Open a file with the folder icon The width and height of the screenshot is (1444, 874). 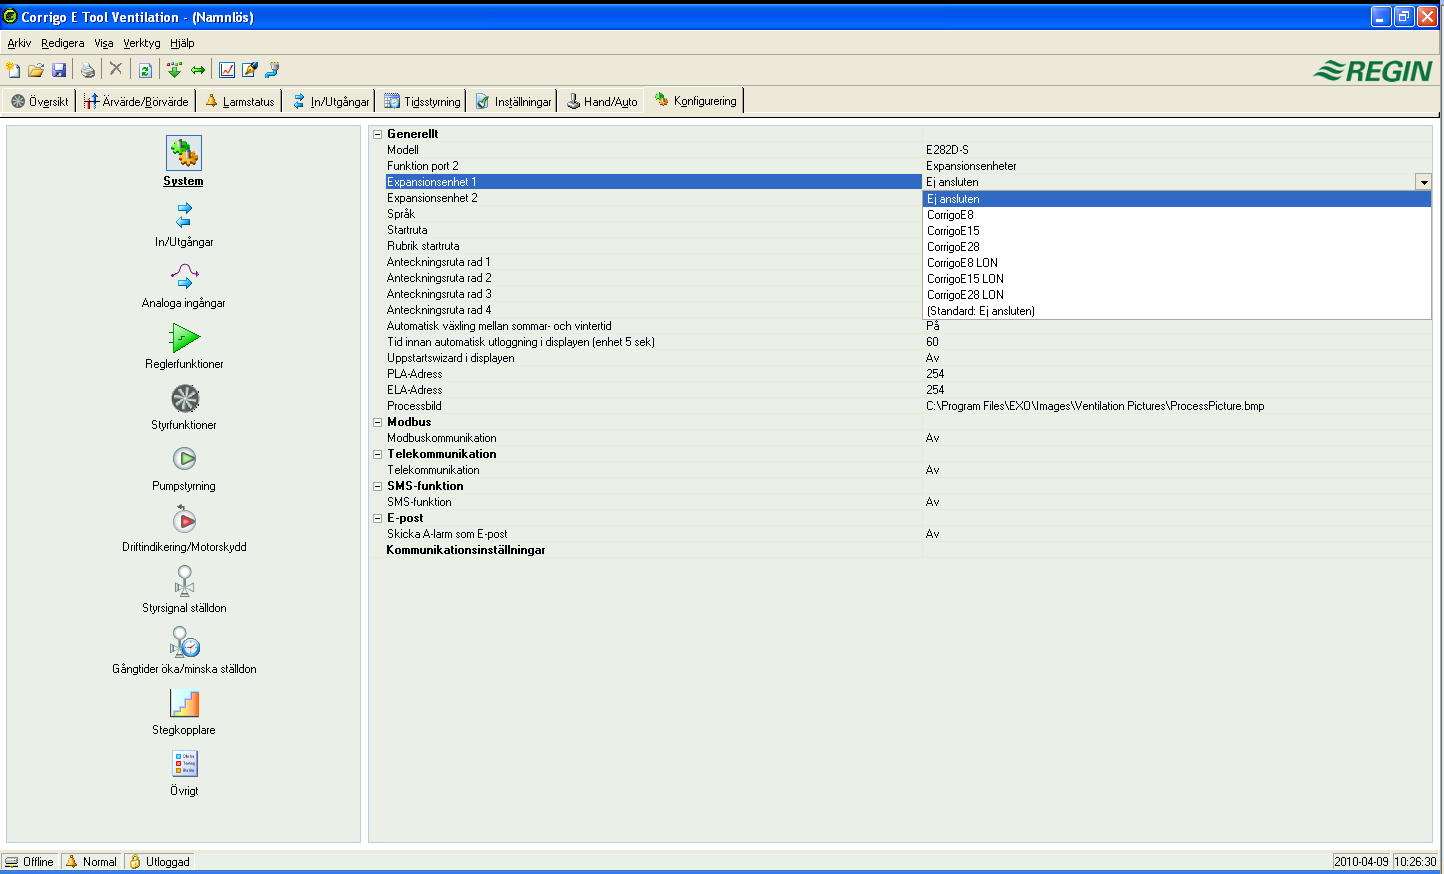[36, 70]
